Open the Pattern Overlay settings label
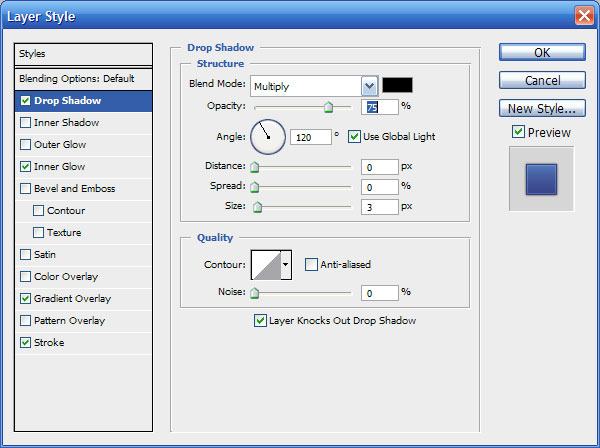Screen dimensions: 600x448 tap(69, 321)
